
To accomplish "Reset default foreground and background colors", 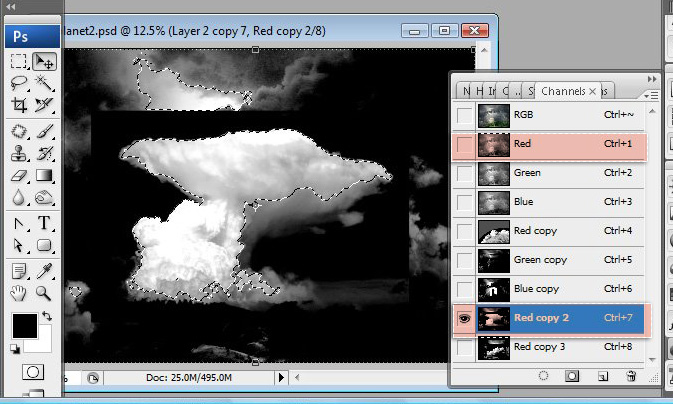I will 15,349.
